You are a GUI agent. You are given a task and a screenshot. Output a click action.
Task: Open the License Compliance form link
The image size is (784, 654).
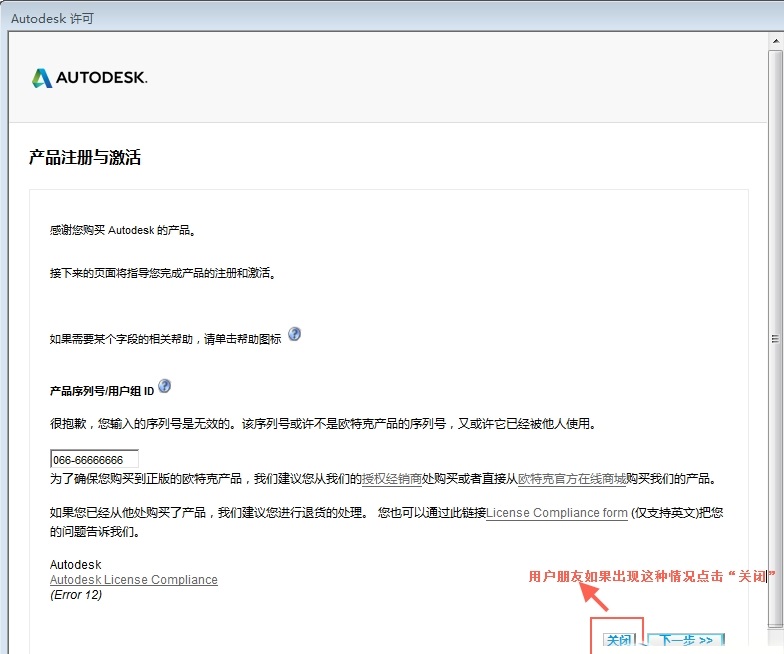(x=556, y=513)
